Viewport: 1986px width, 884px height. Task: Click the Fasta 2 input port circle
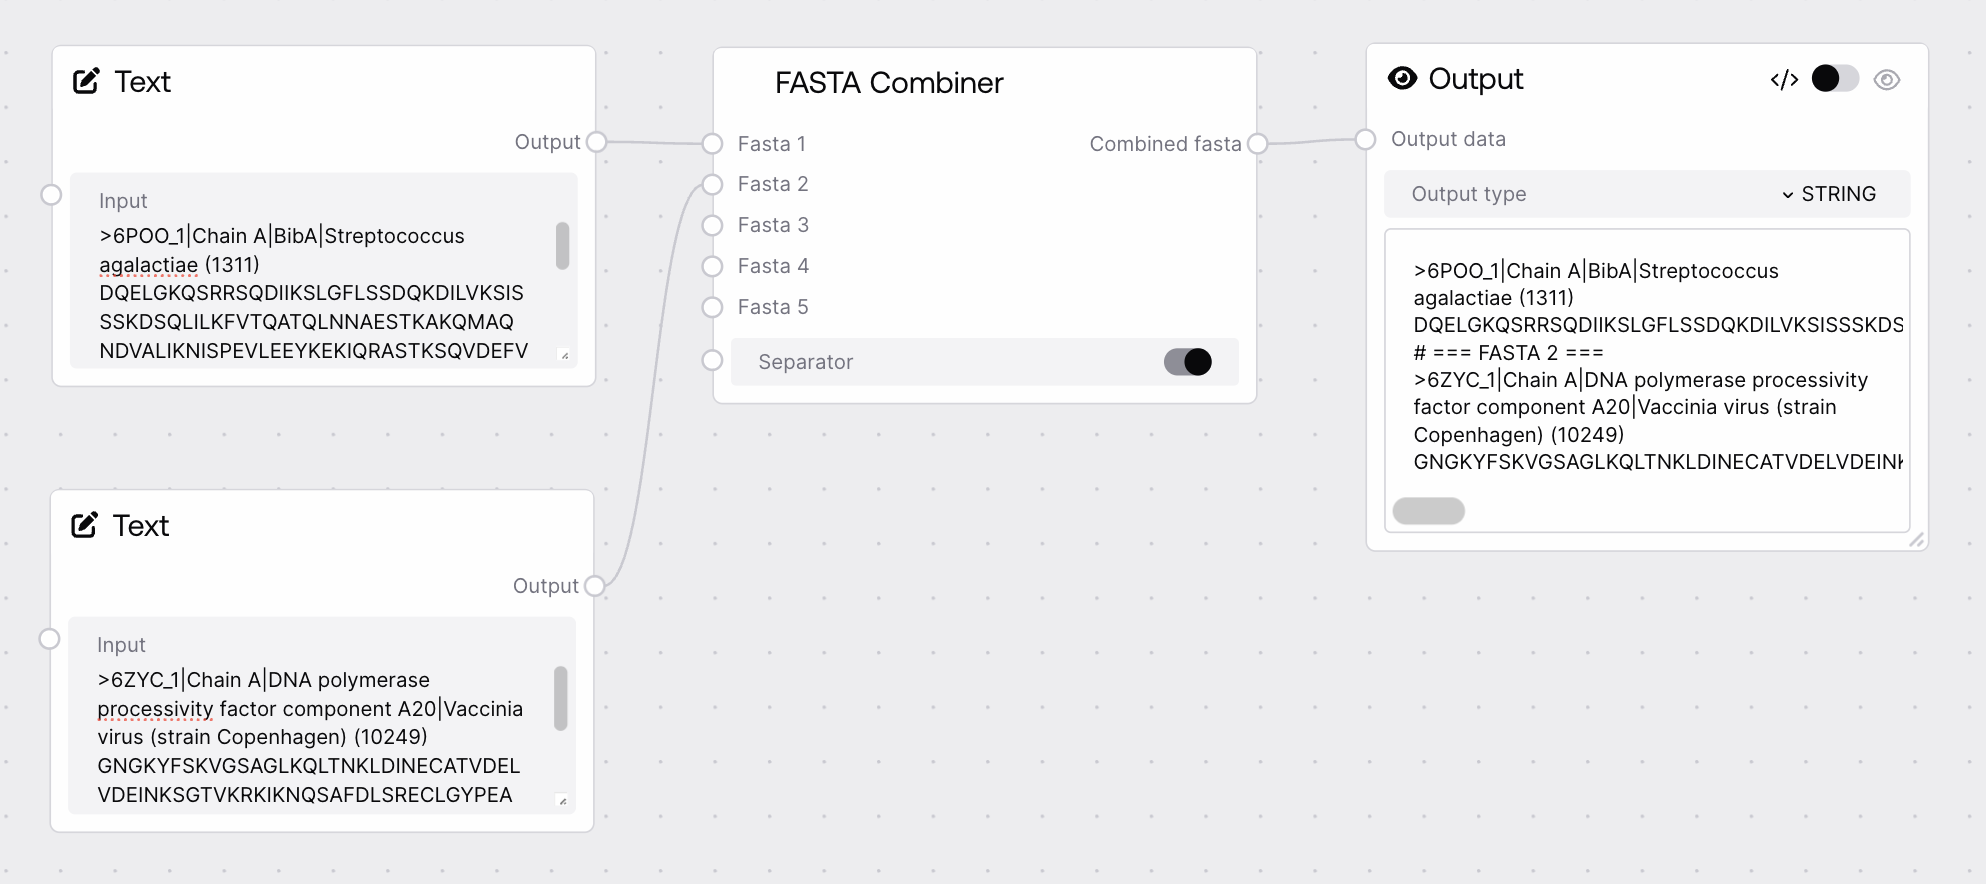point(712,184)
